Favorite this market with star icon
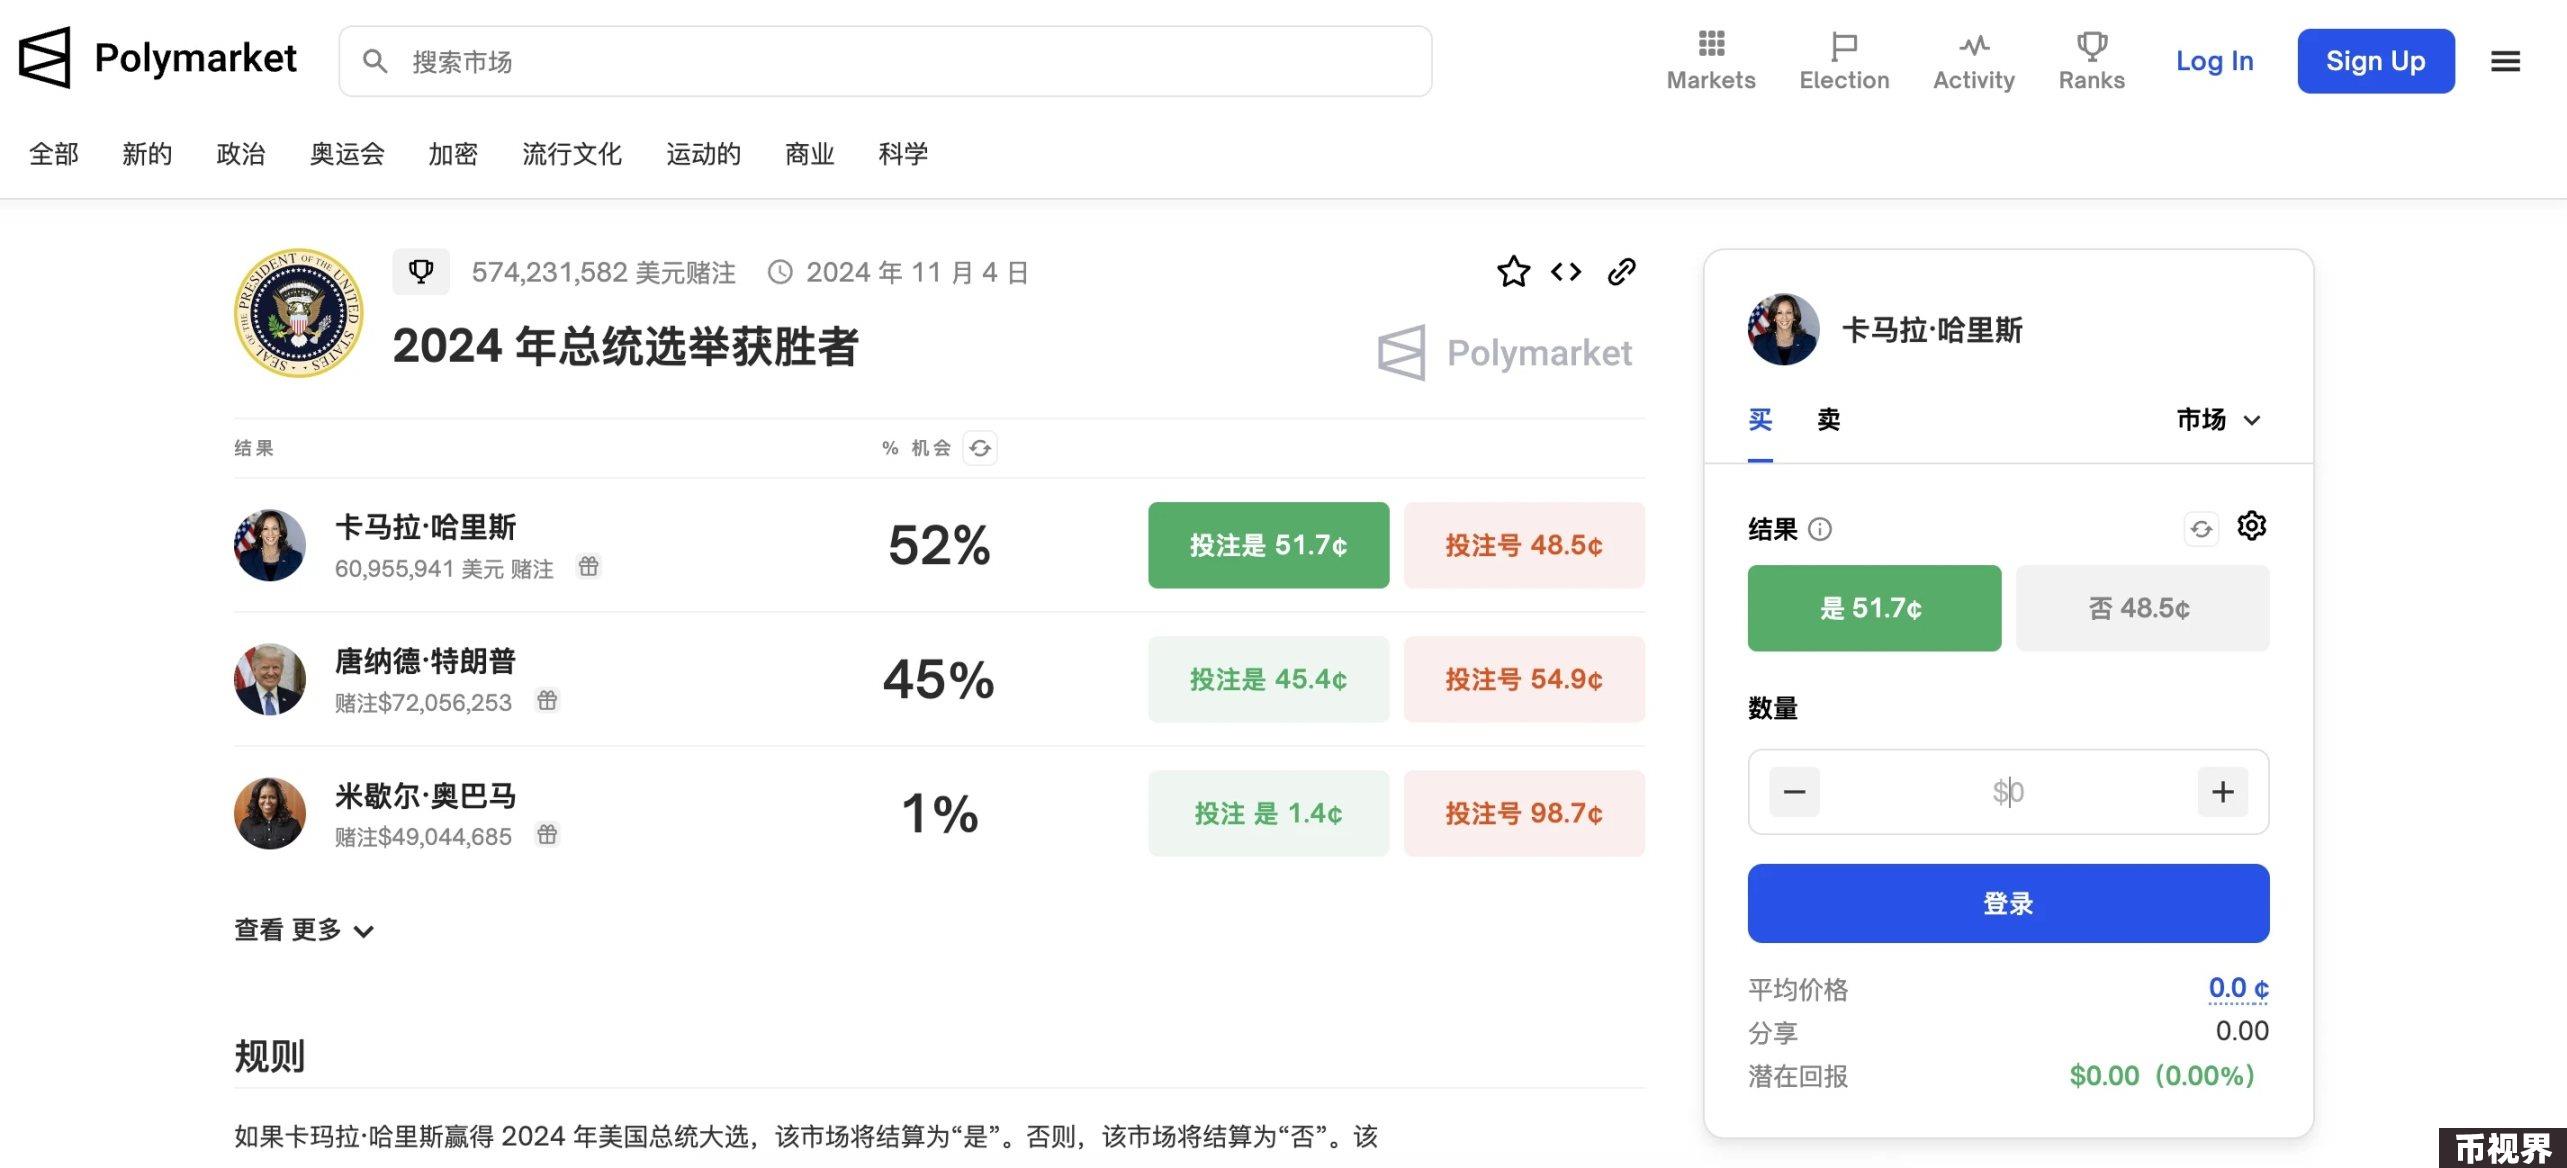 (1513, 271)
